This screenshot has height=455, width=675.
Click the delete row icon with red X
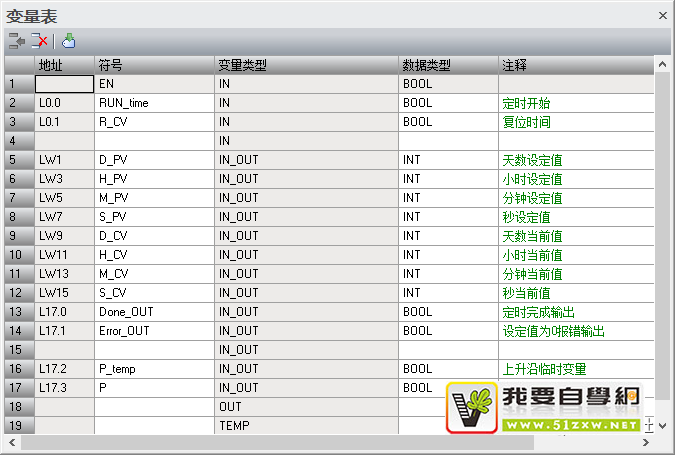39,41
